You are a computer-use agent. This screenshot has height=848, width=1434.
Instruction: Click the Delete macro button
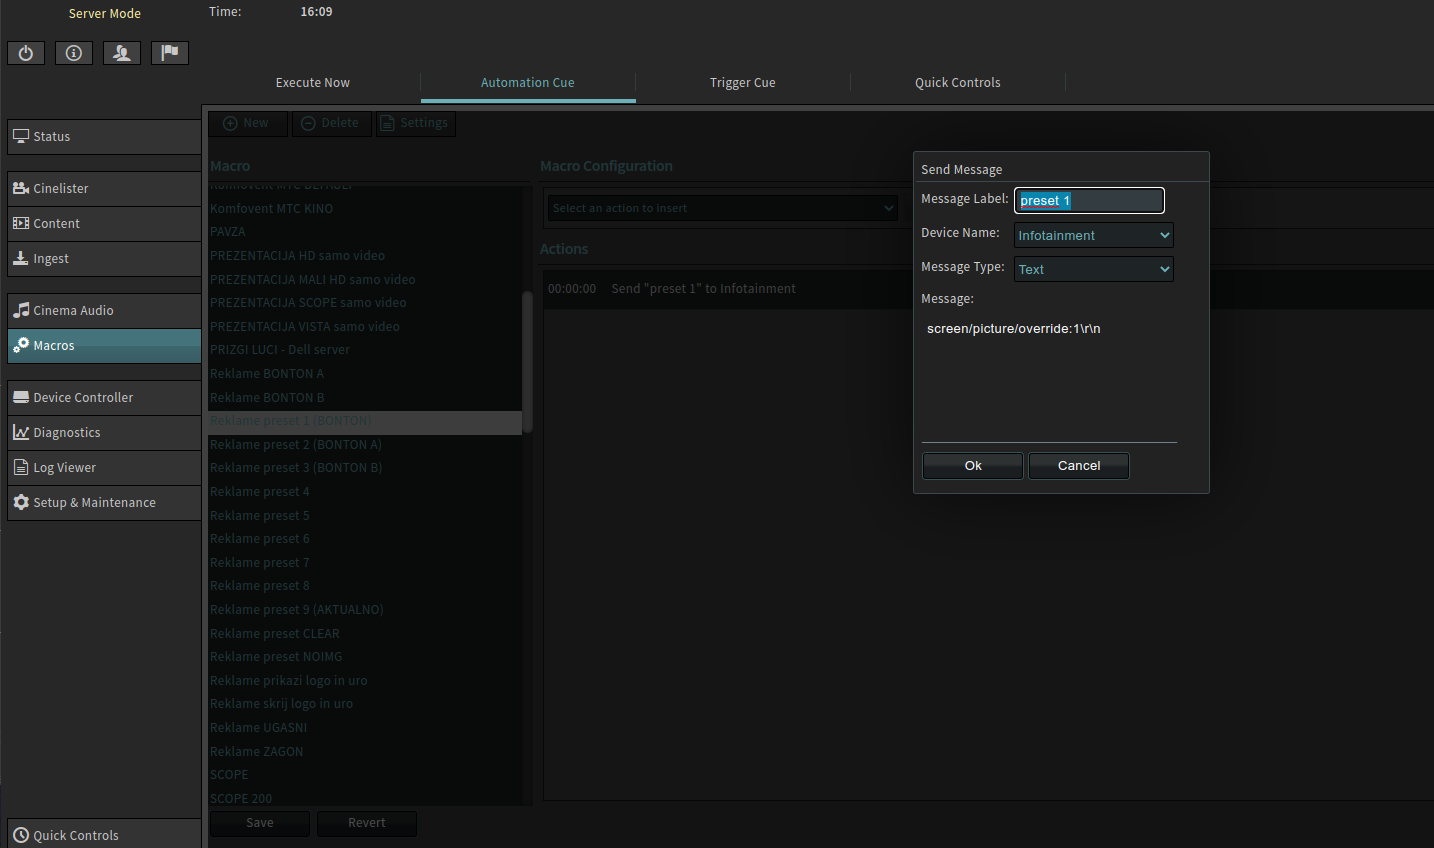(x=332, y=123)
